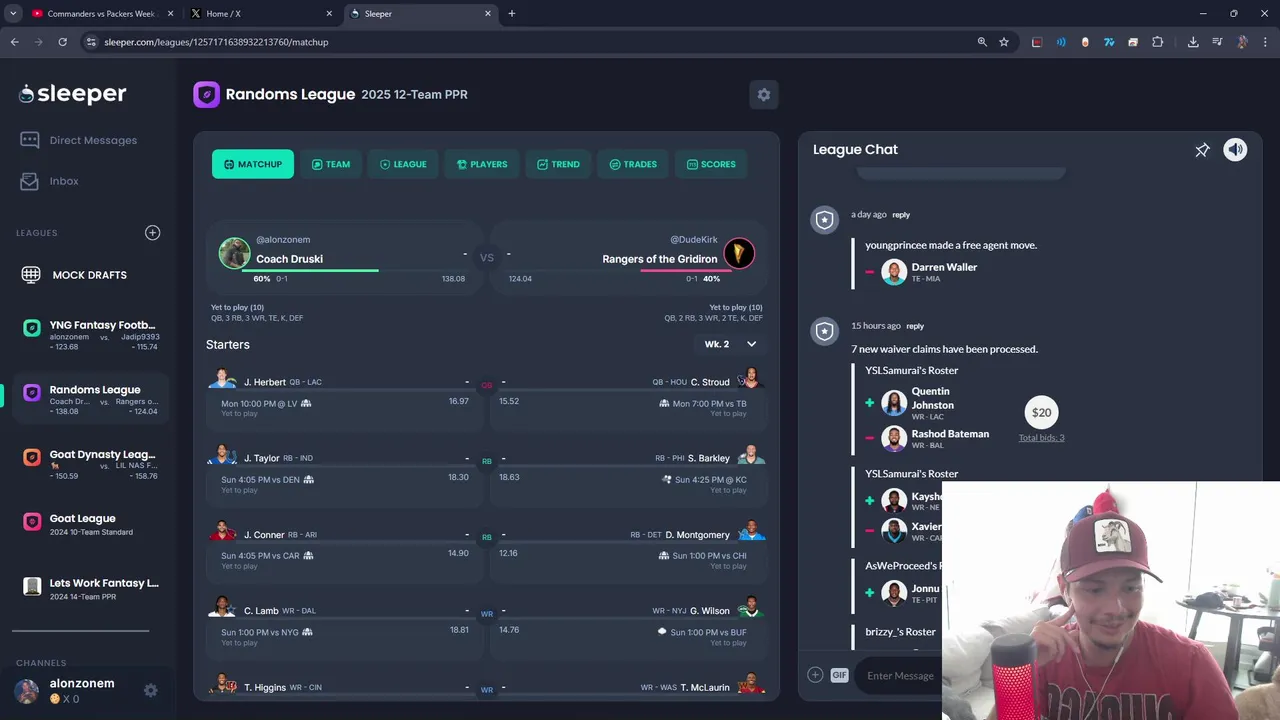Open the browser Extensions puzzle icon
Image resolution: width=1280 pixels, height=720 pixels.
point(1157,42)
